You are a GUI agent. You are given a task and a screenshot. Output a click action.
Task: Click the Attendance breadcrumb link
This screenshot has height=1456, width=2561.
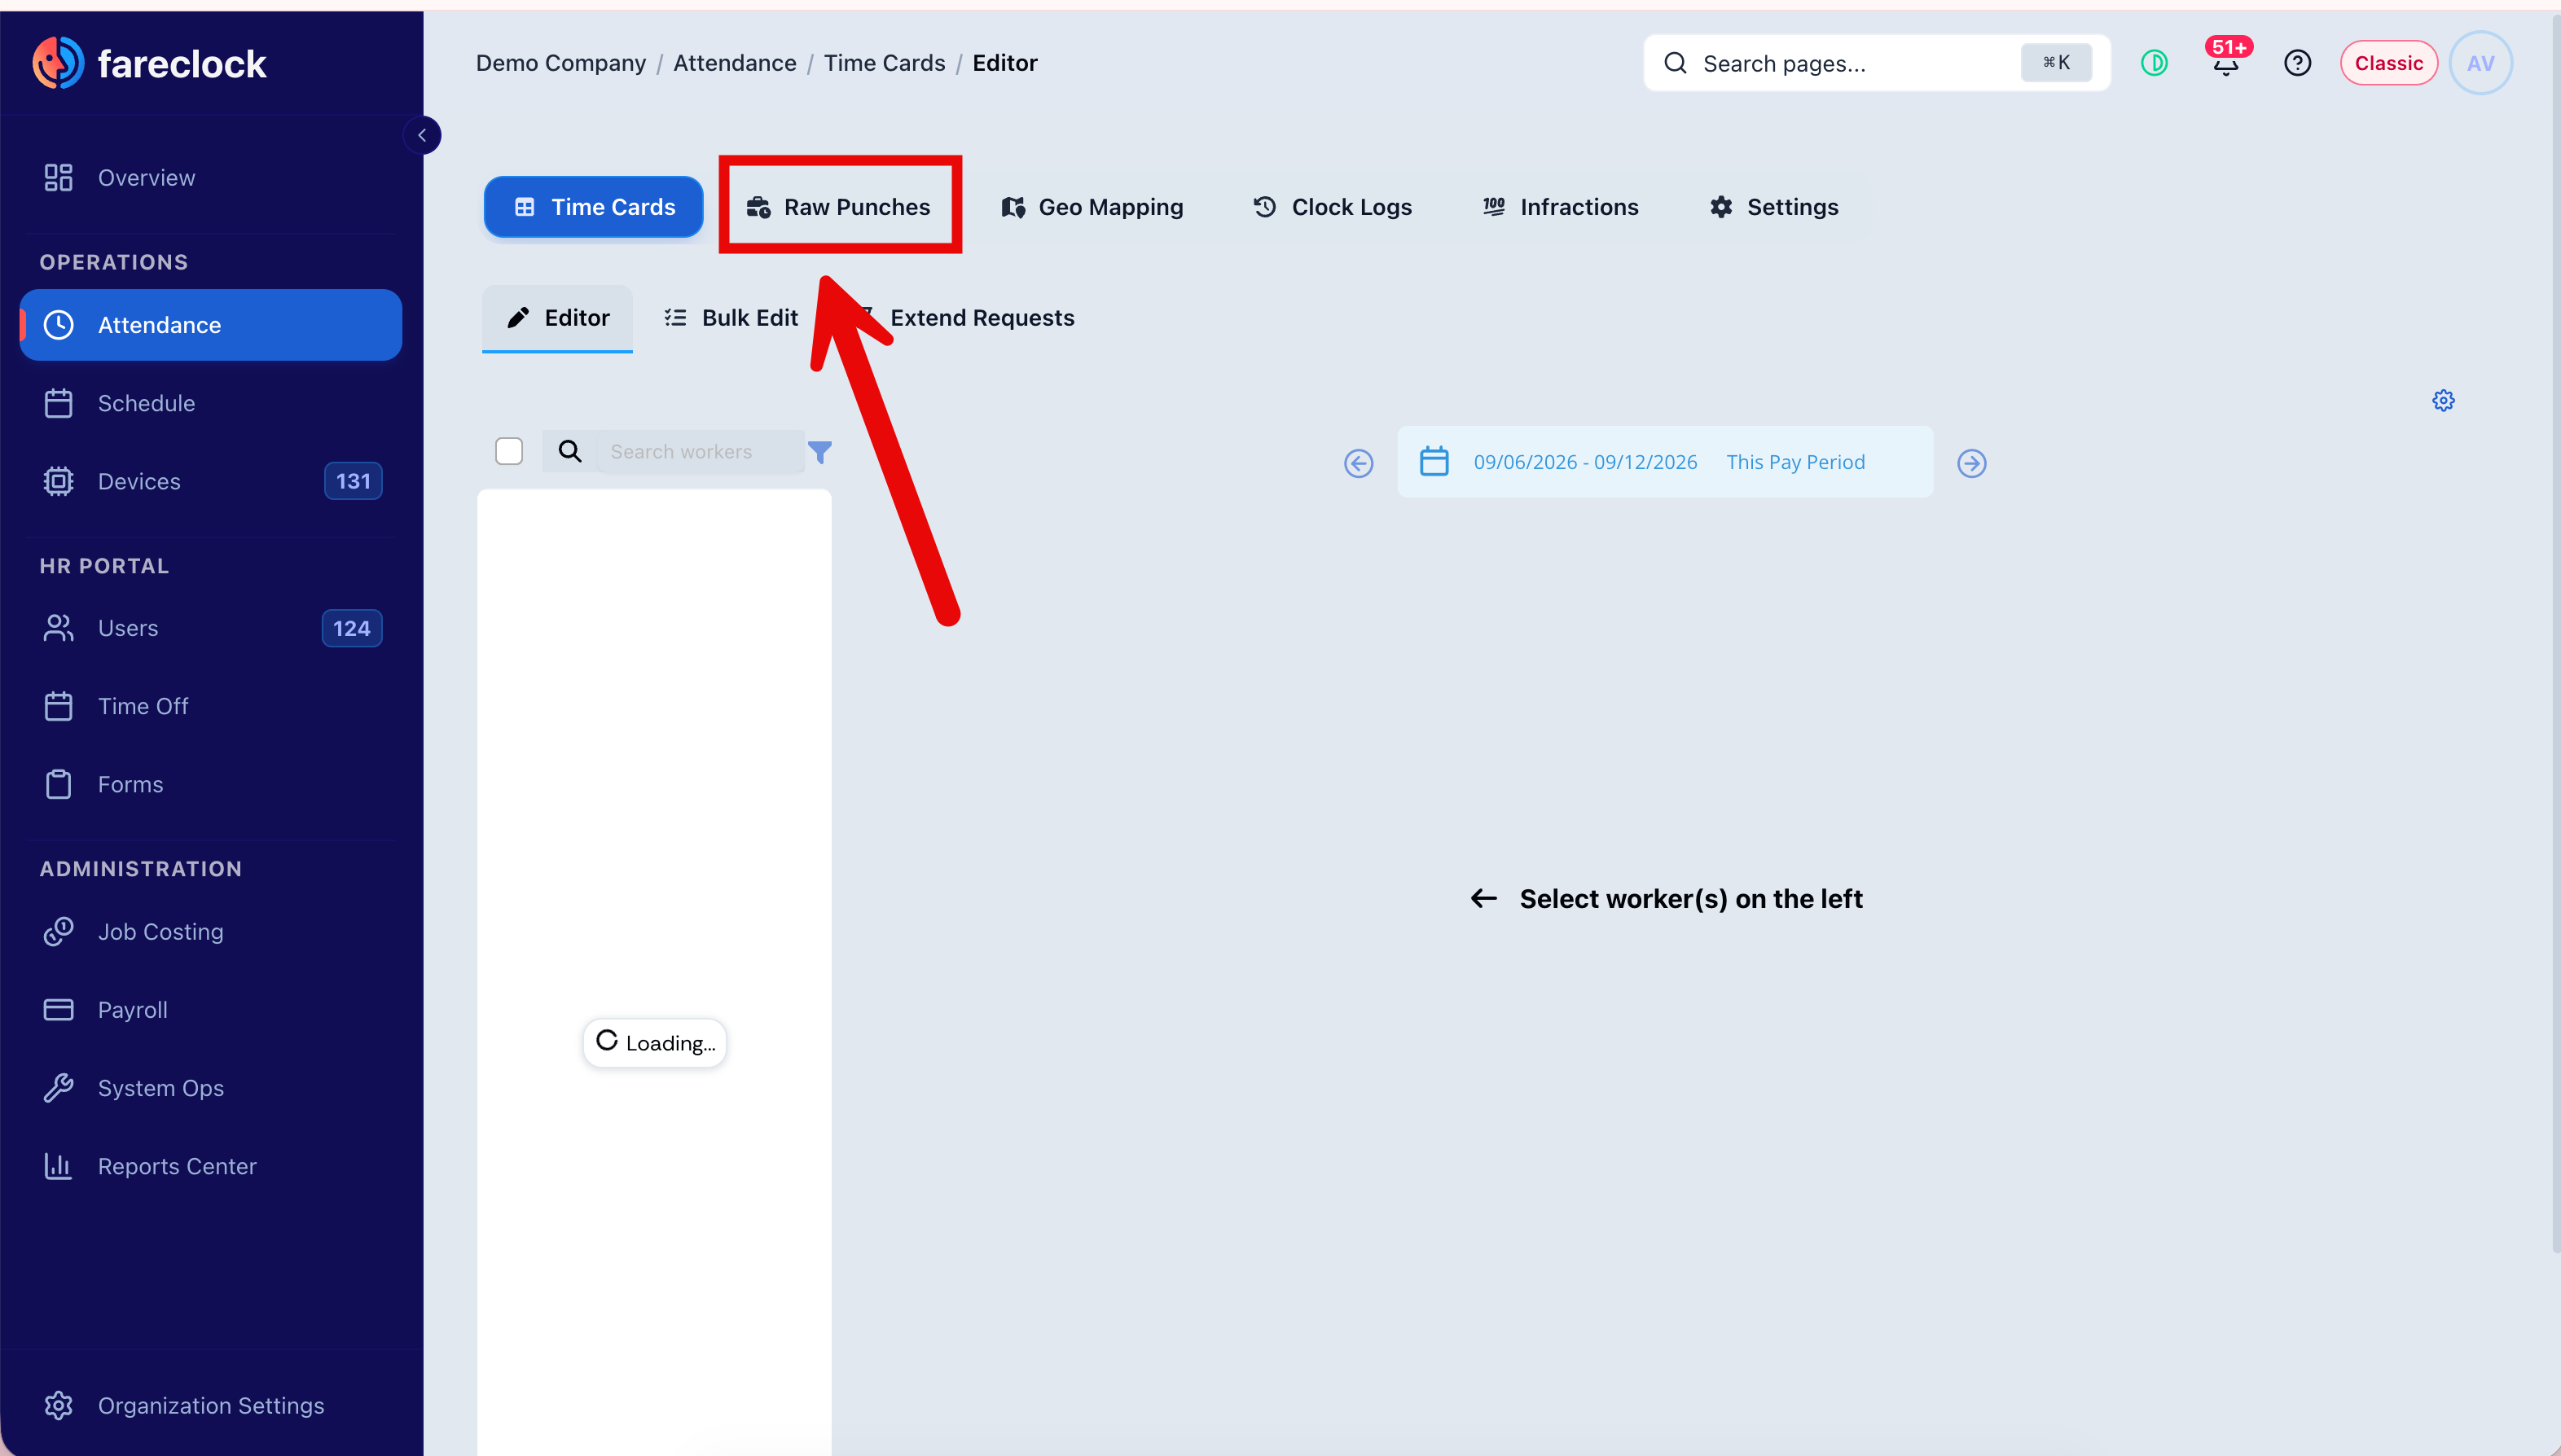(734, 63)
